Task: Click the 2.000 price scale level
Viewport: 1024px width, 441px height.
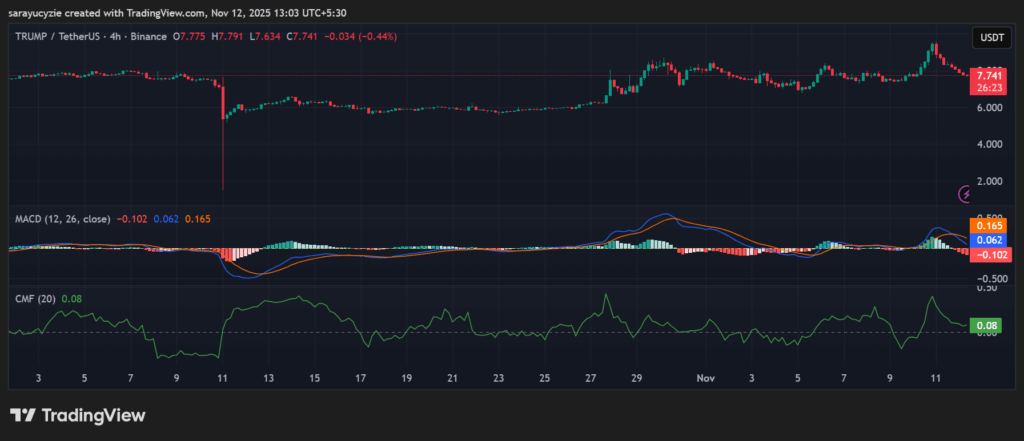Action: 988,181
